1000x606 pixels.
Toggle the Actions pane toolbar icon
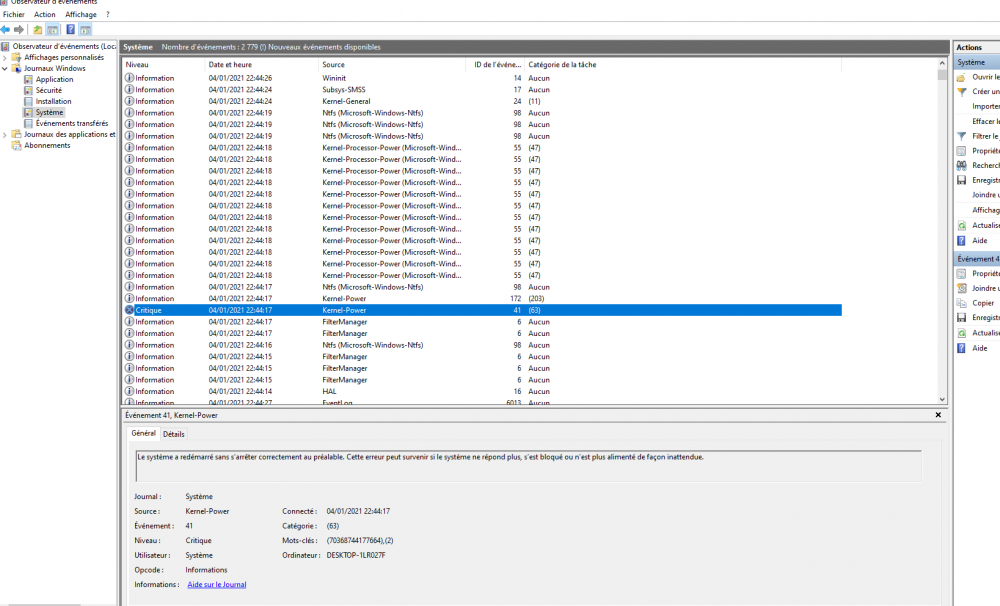tap(86, 30)
